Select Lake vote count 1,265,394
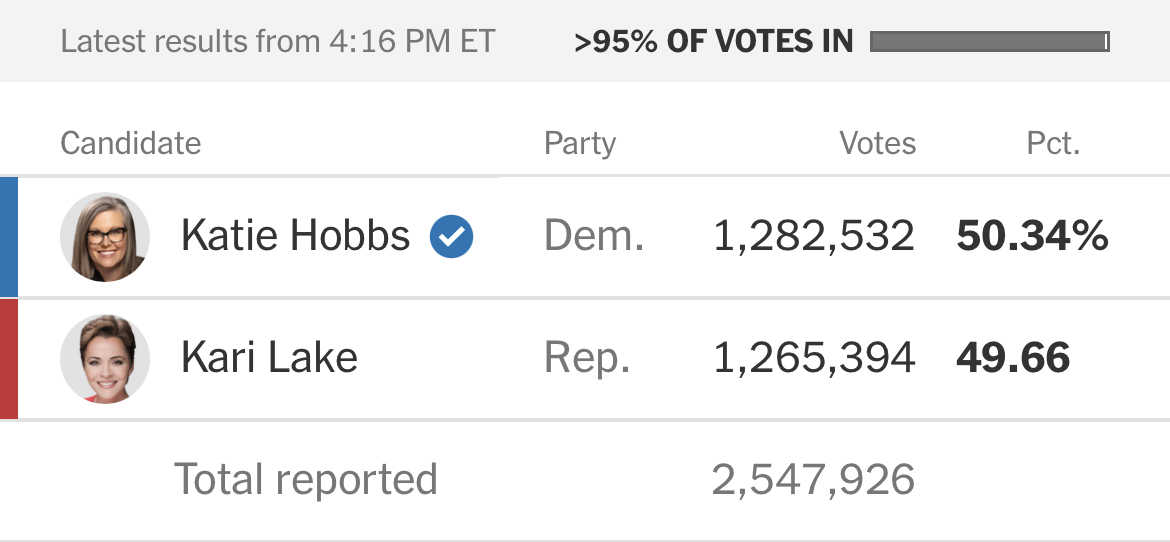The image size is (1170, 542). pos(814,358)
